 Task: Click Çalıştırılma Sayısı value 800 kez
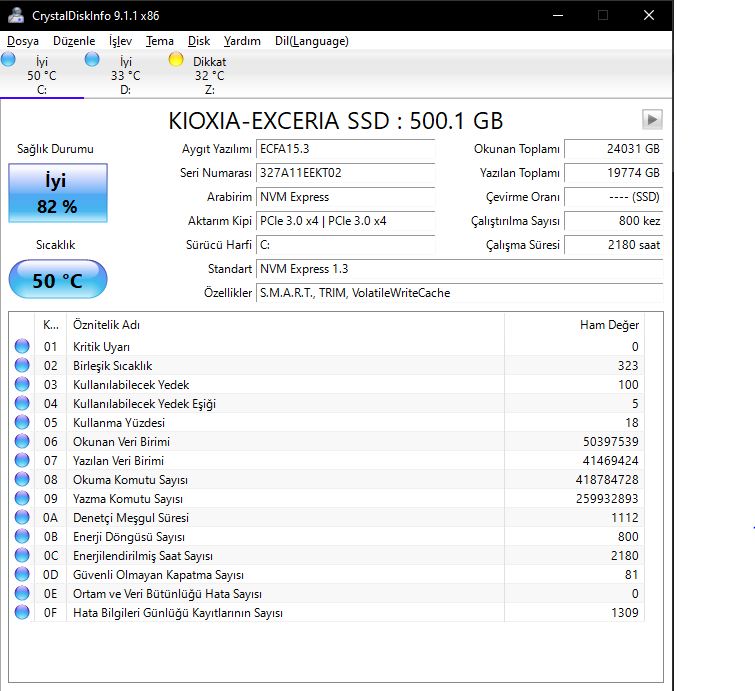pos(613,221)
